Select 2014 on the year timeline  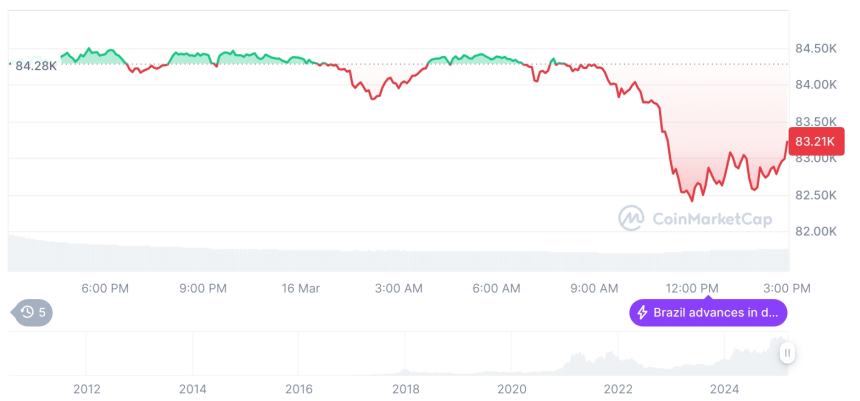coord(193,389)
